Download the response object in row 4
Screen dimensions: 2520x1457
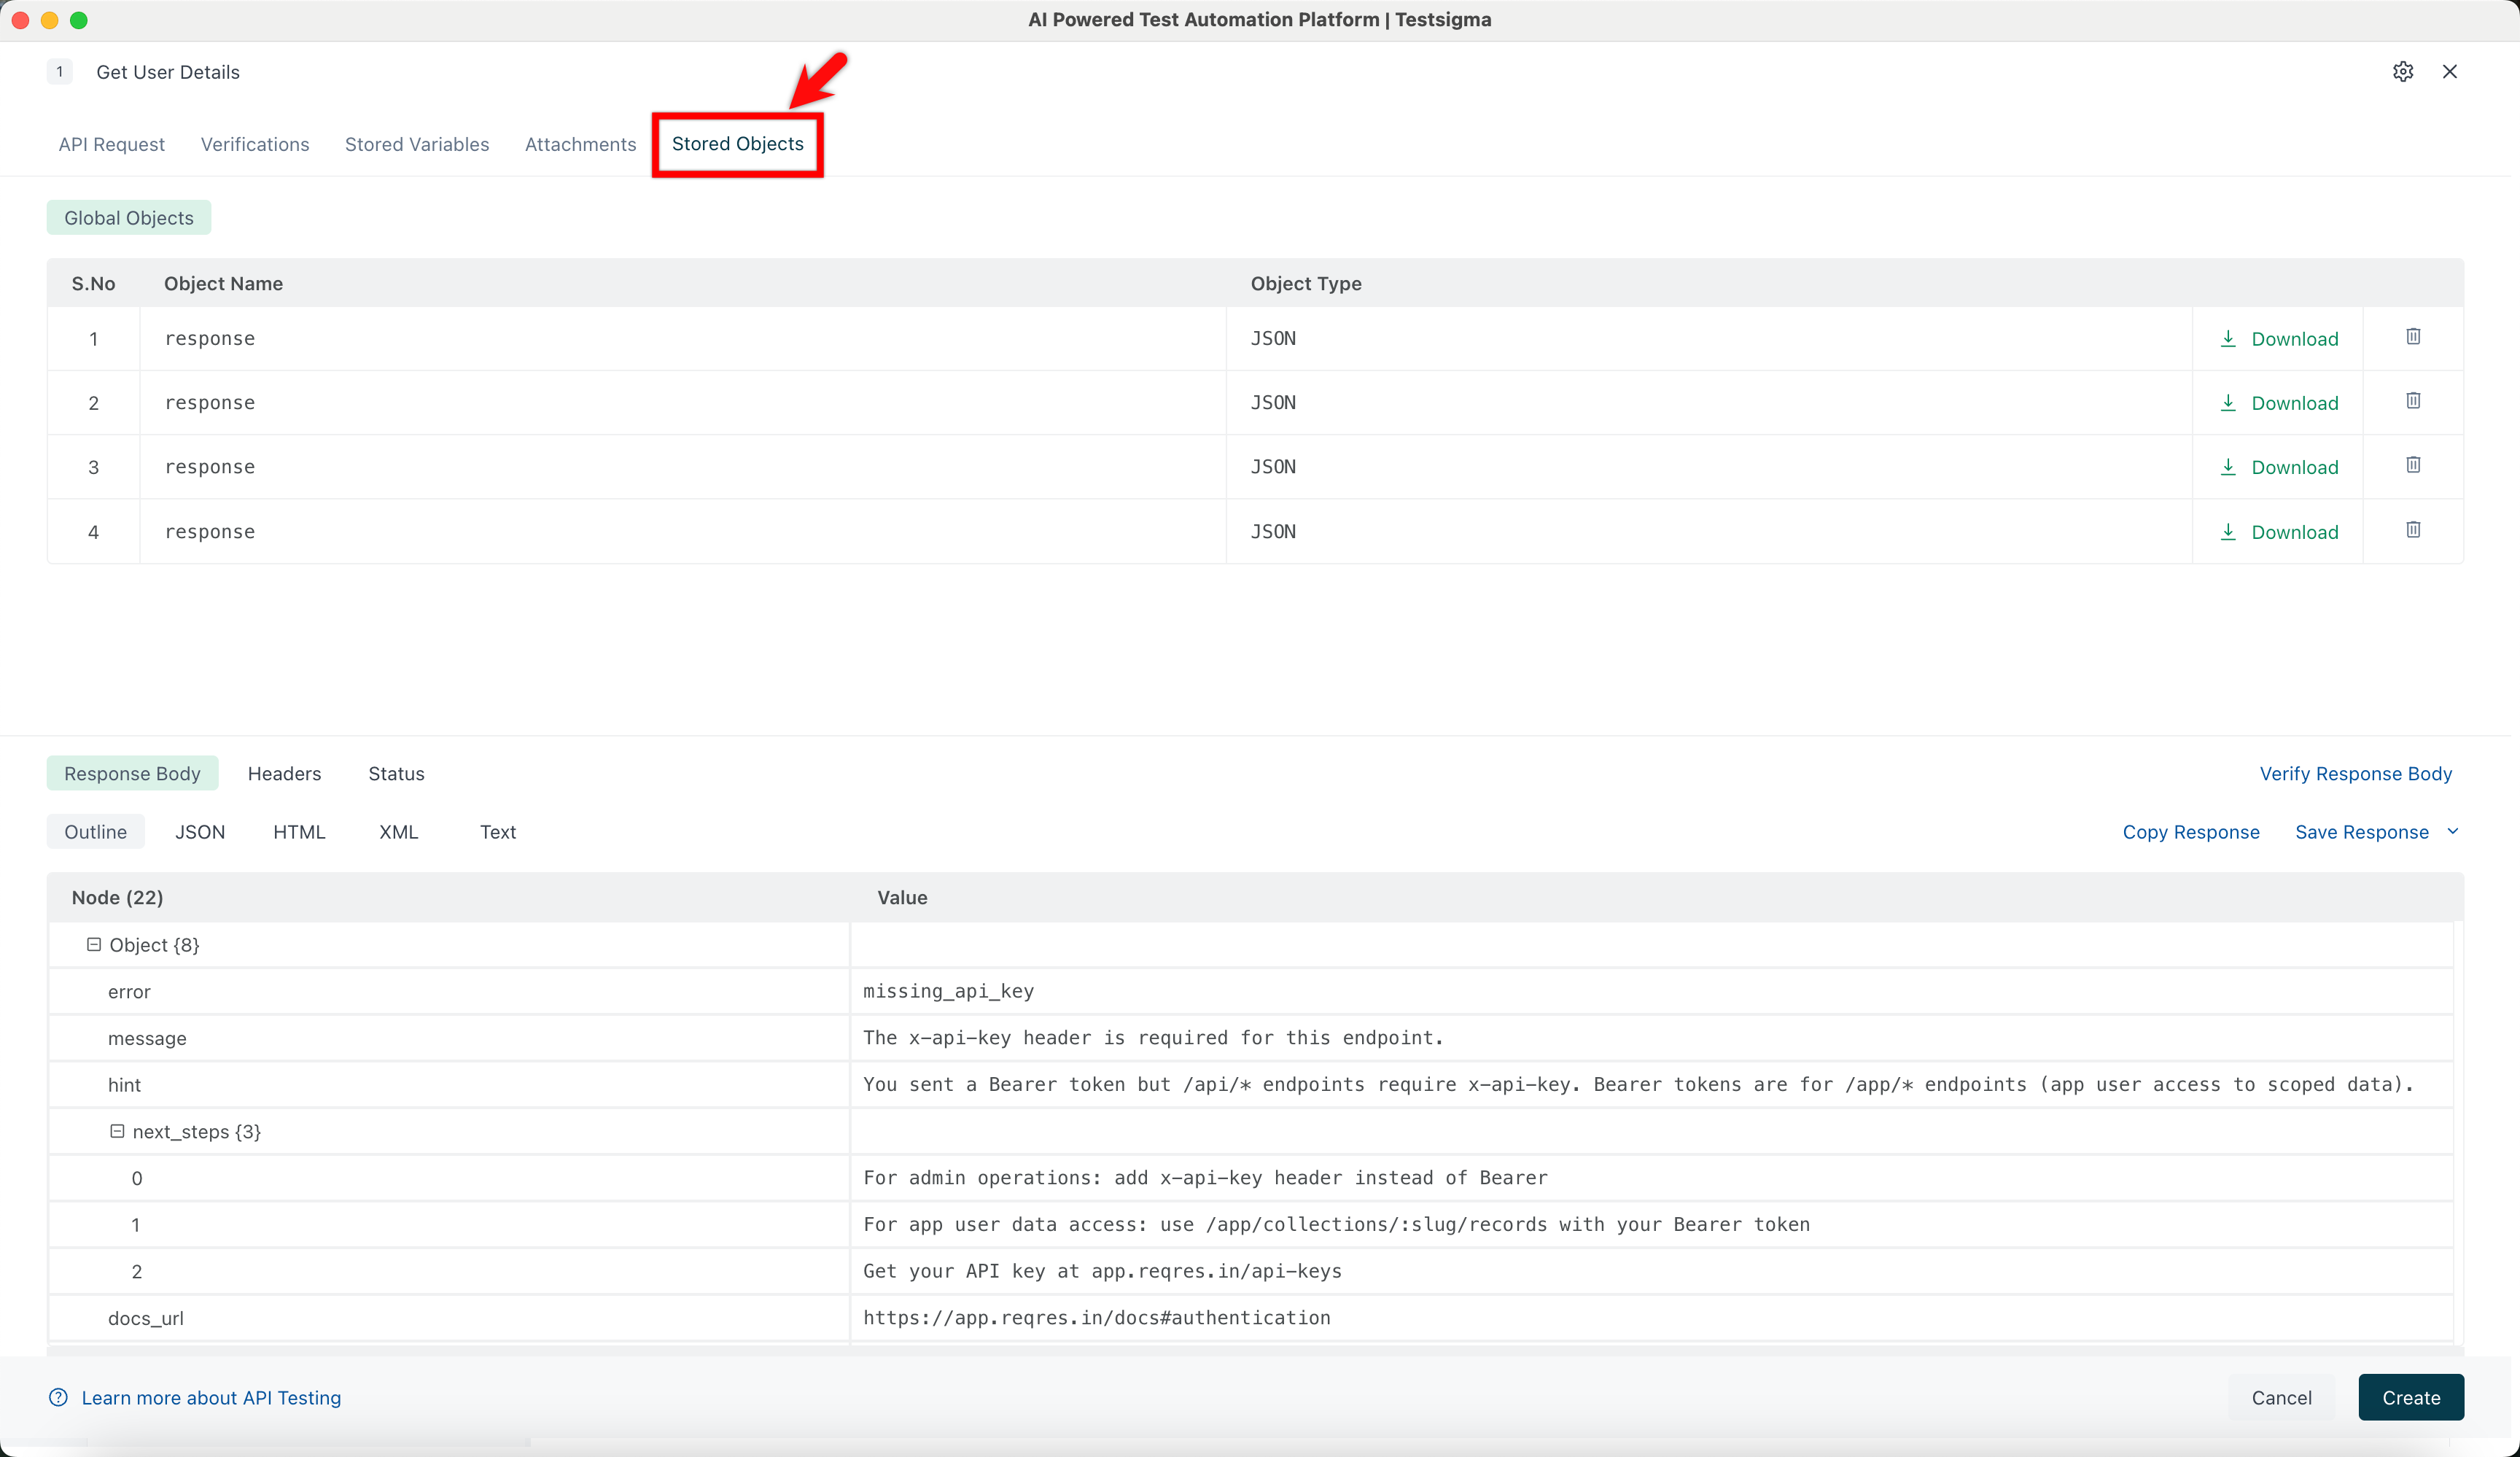click(2279, 532)
